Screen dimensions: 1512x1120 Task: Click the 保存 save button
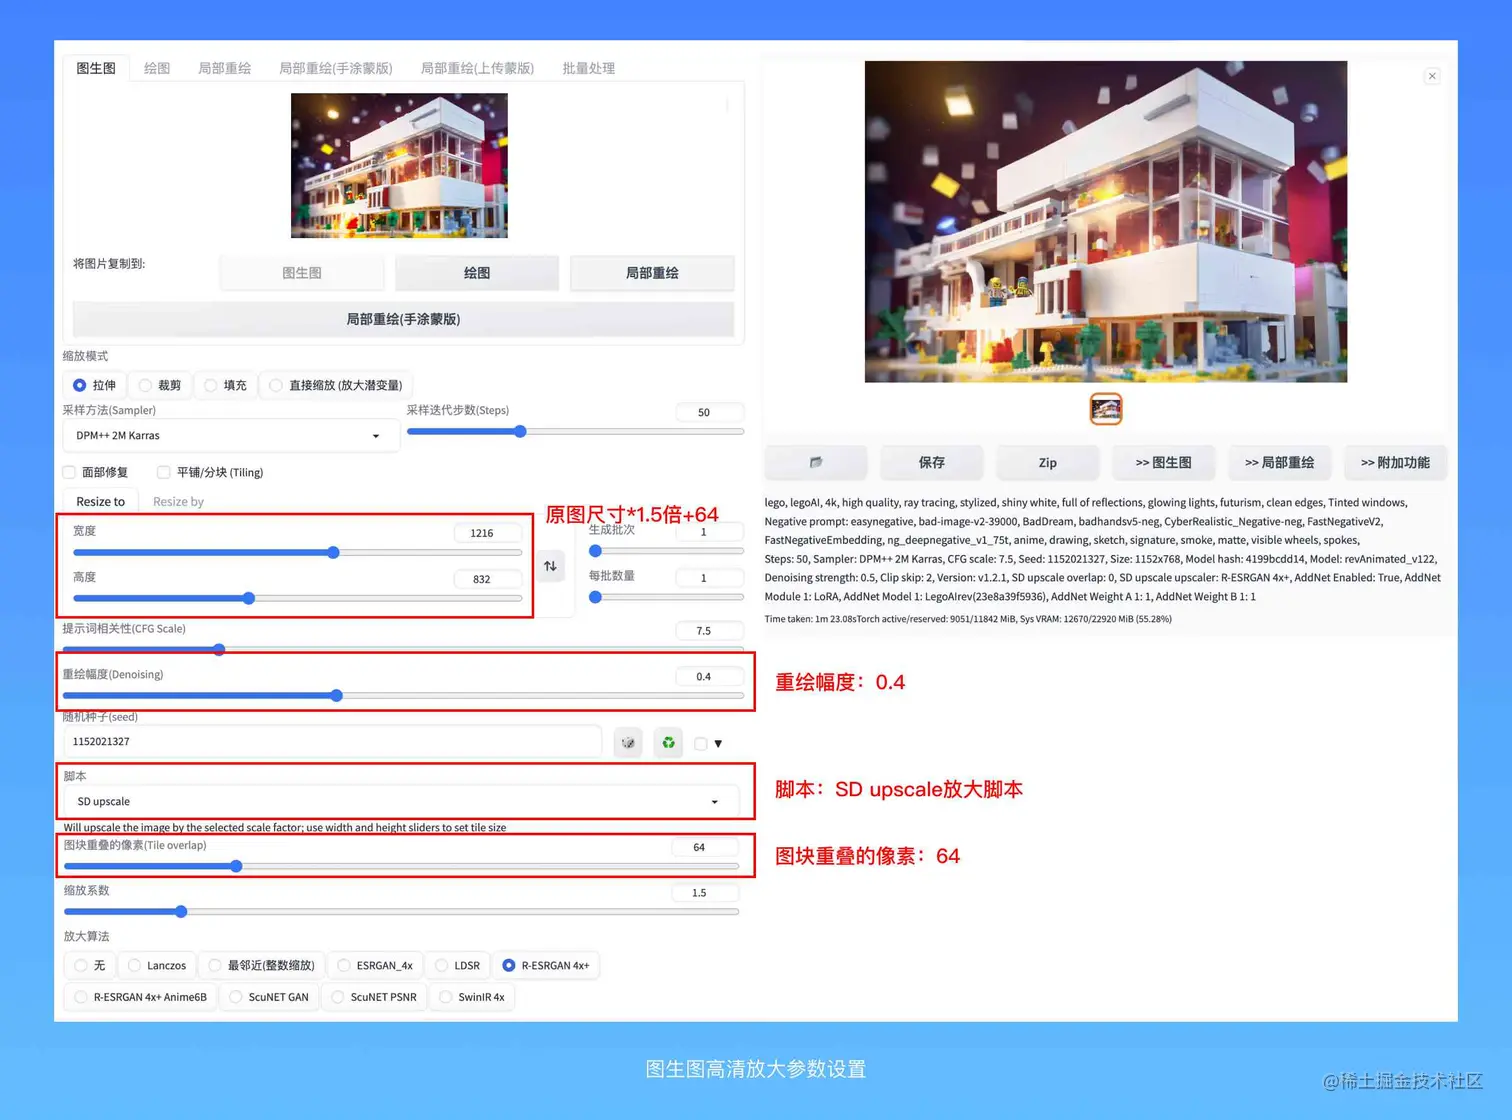931,462
